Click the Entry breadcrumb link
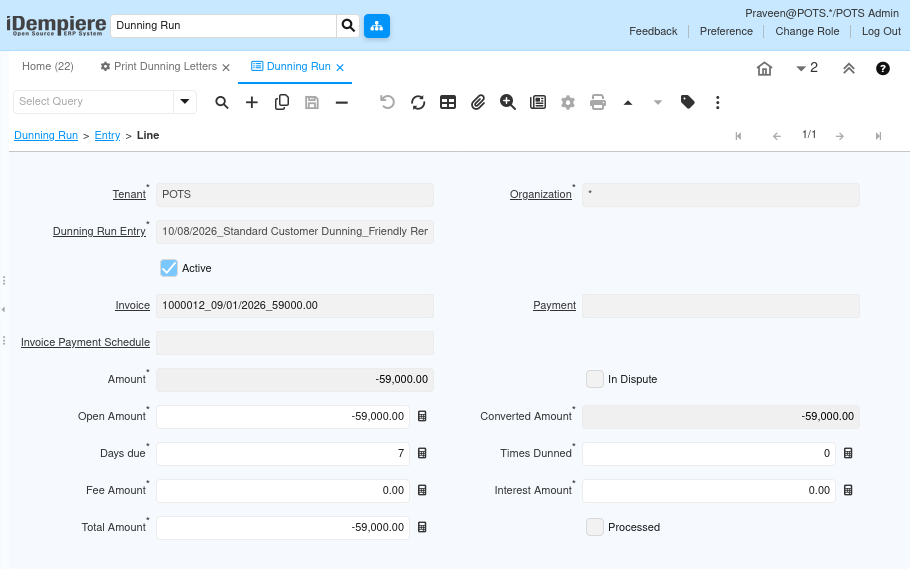 pyautogui.click(x=107, y=135)
